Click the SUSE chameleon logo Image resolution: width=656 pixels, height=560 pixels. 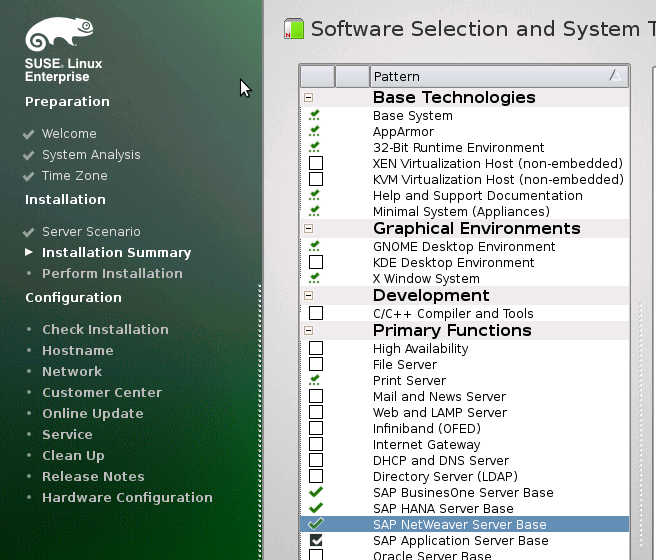point(59,34)
